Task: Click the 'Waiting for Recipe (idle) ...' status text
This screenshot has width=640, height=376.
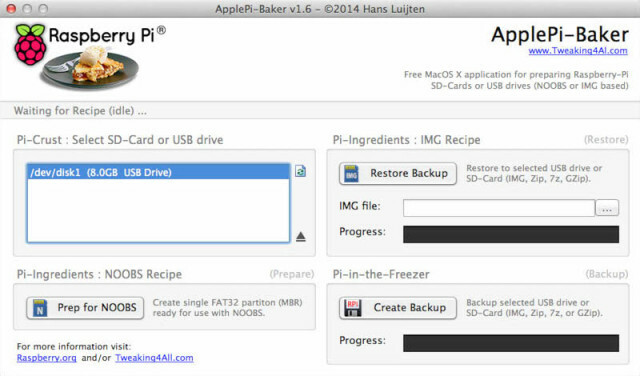Action: [80, 111]
